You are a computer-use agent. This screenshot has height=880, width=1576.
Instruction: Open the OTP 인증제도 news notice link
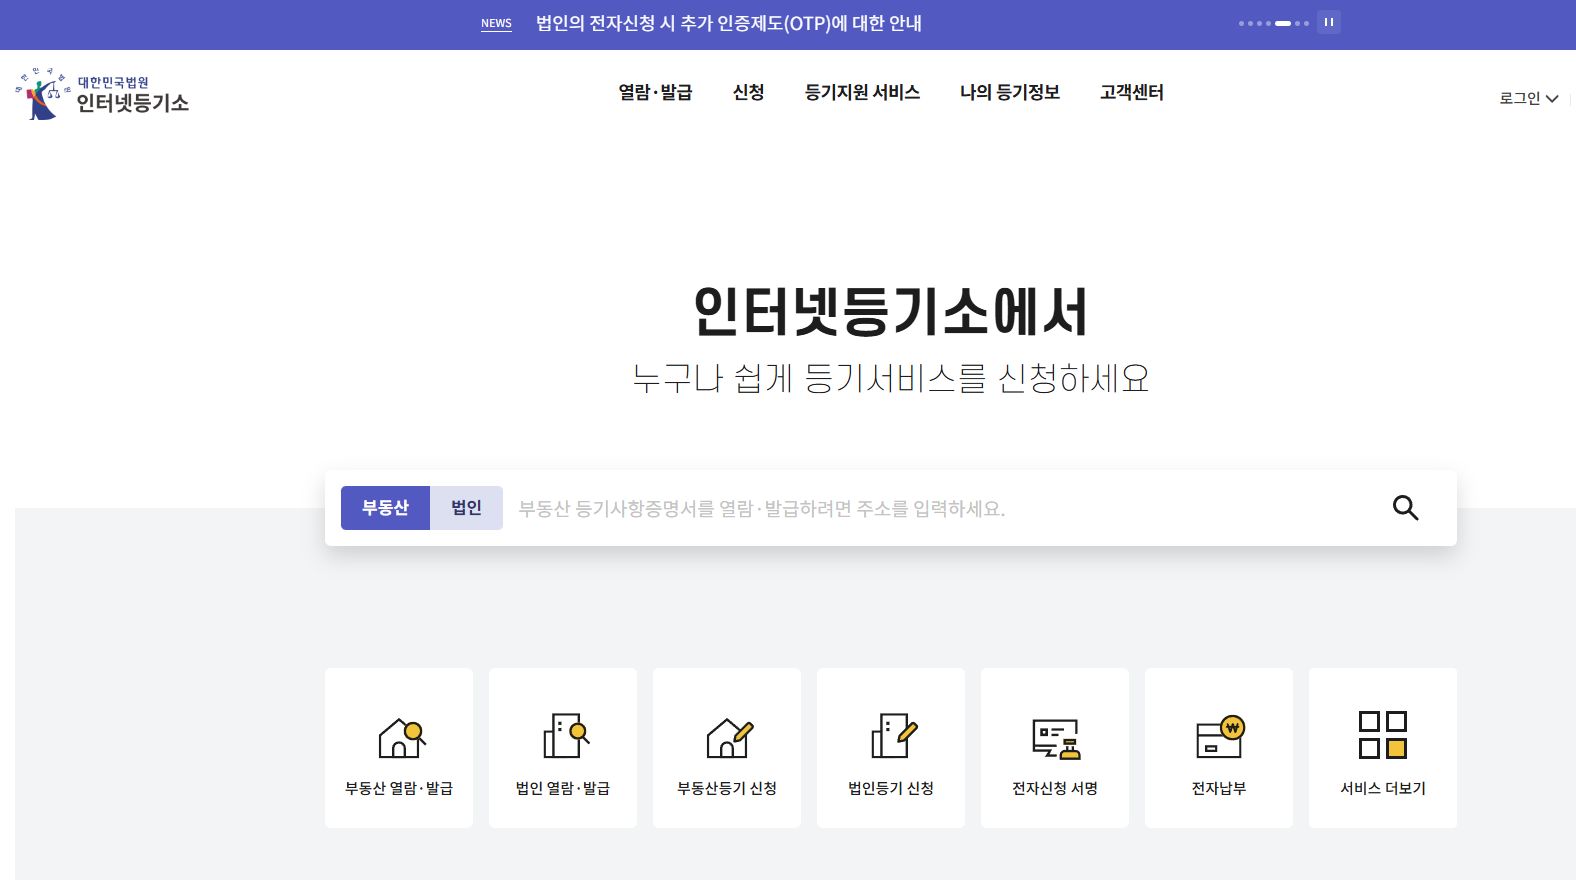[729, 23]
